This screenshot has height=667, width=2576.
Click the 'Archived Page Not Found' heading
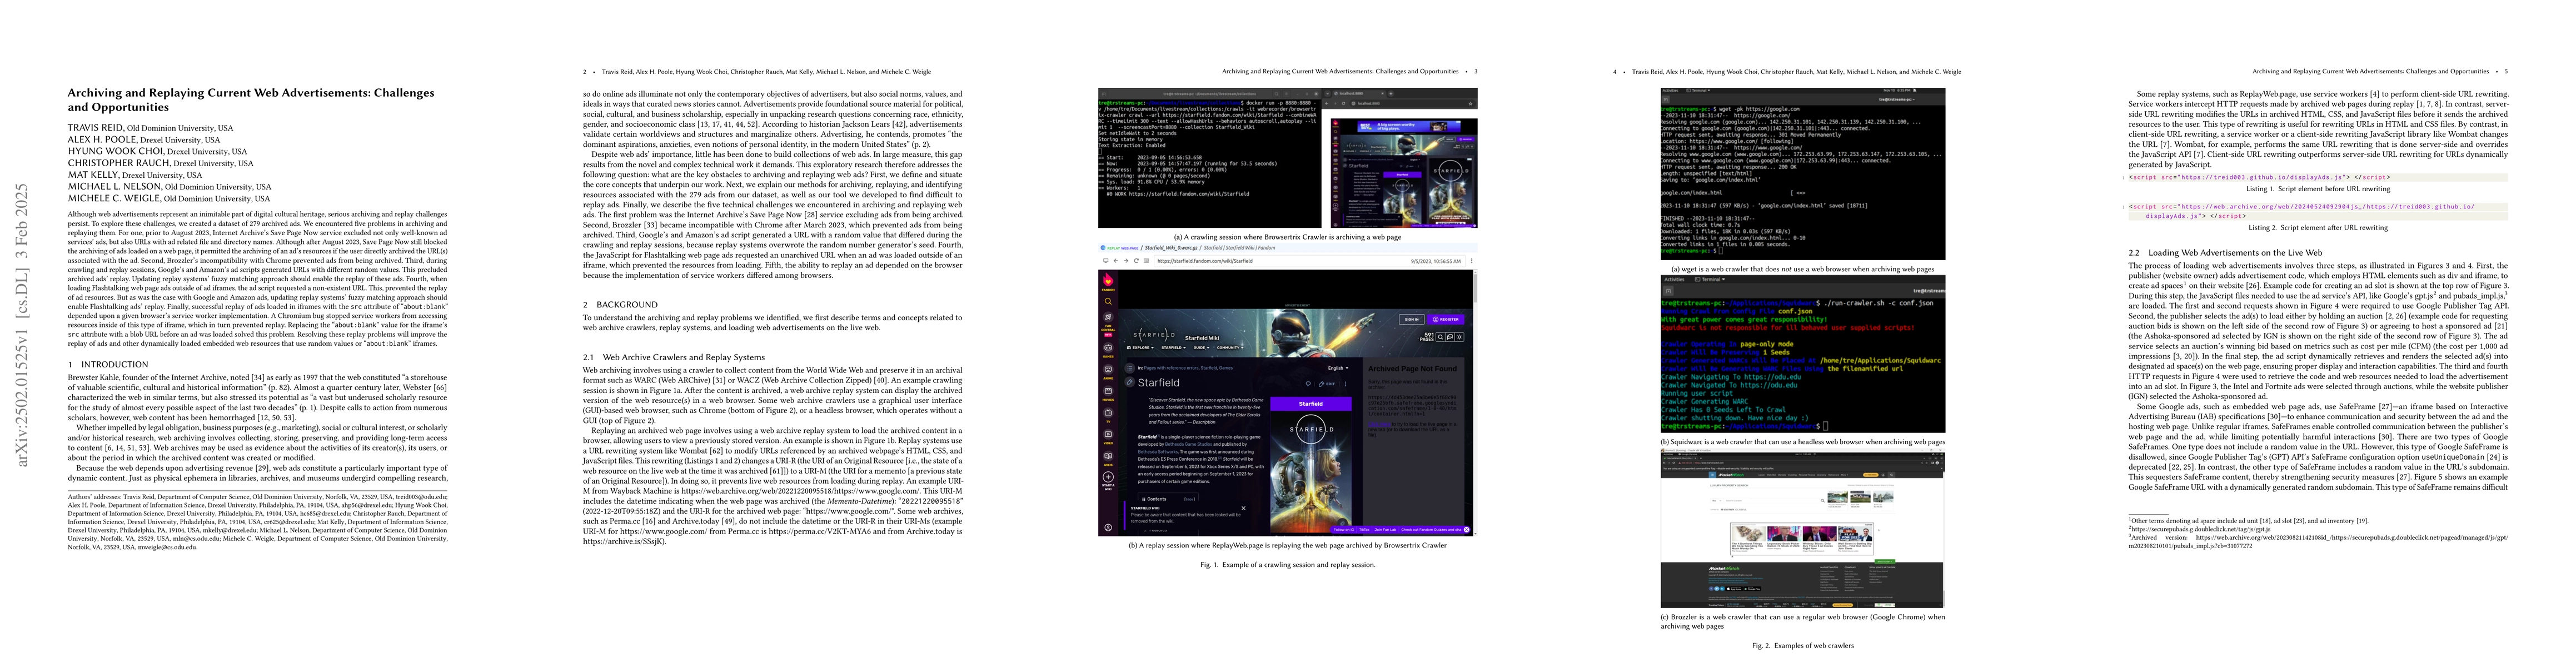coord(1413,369)
